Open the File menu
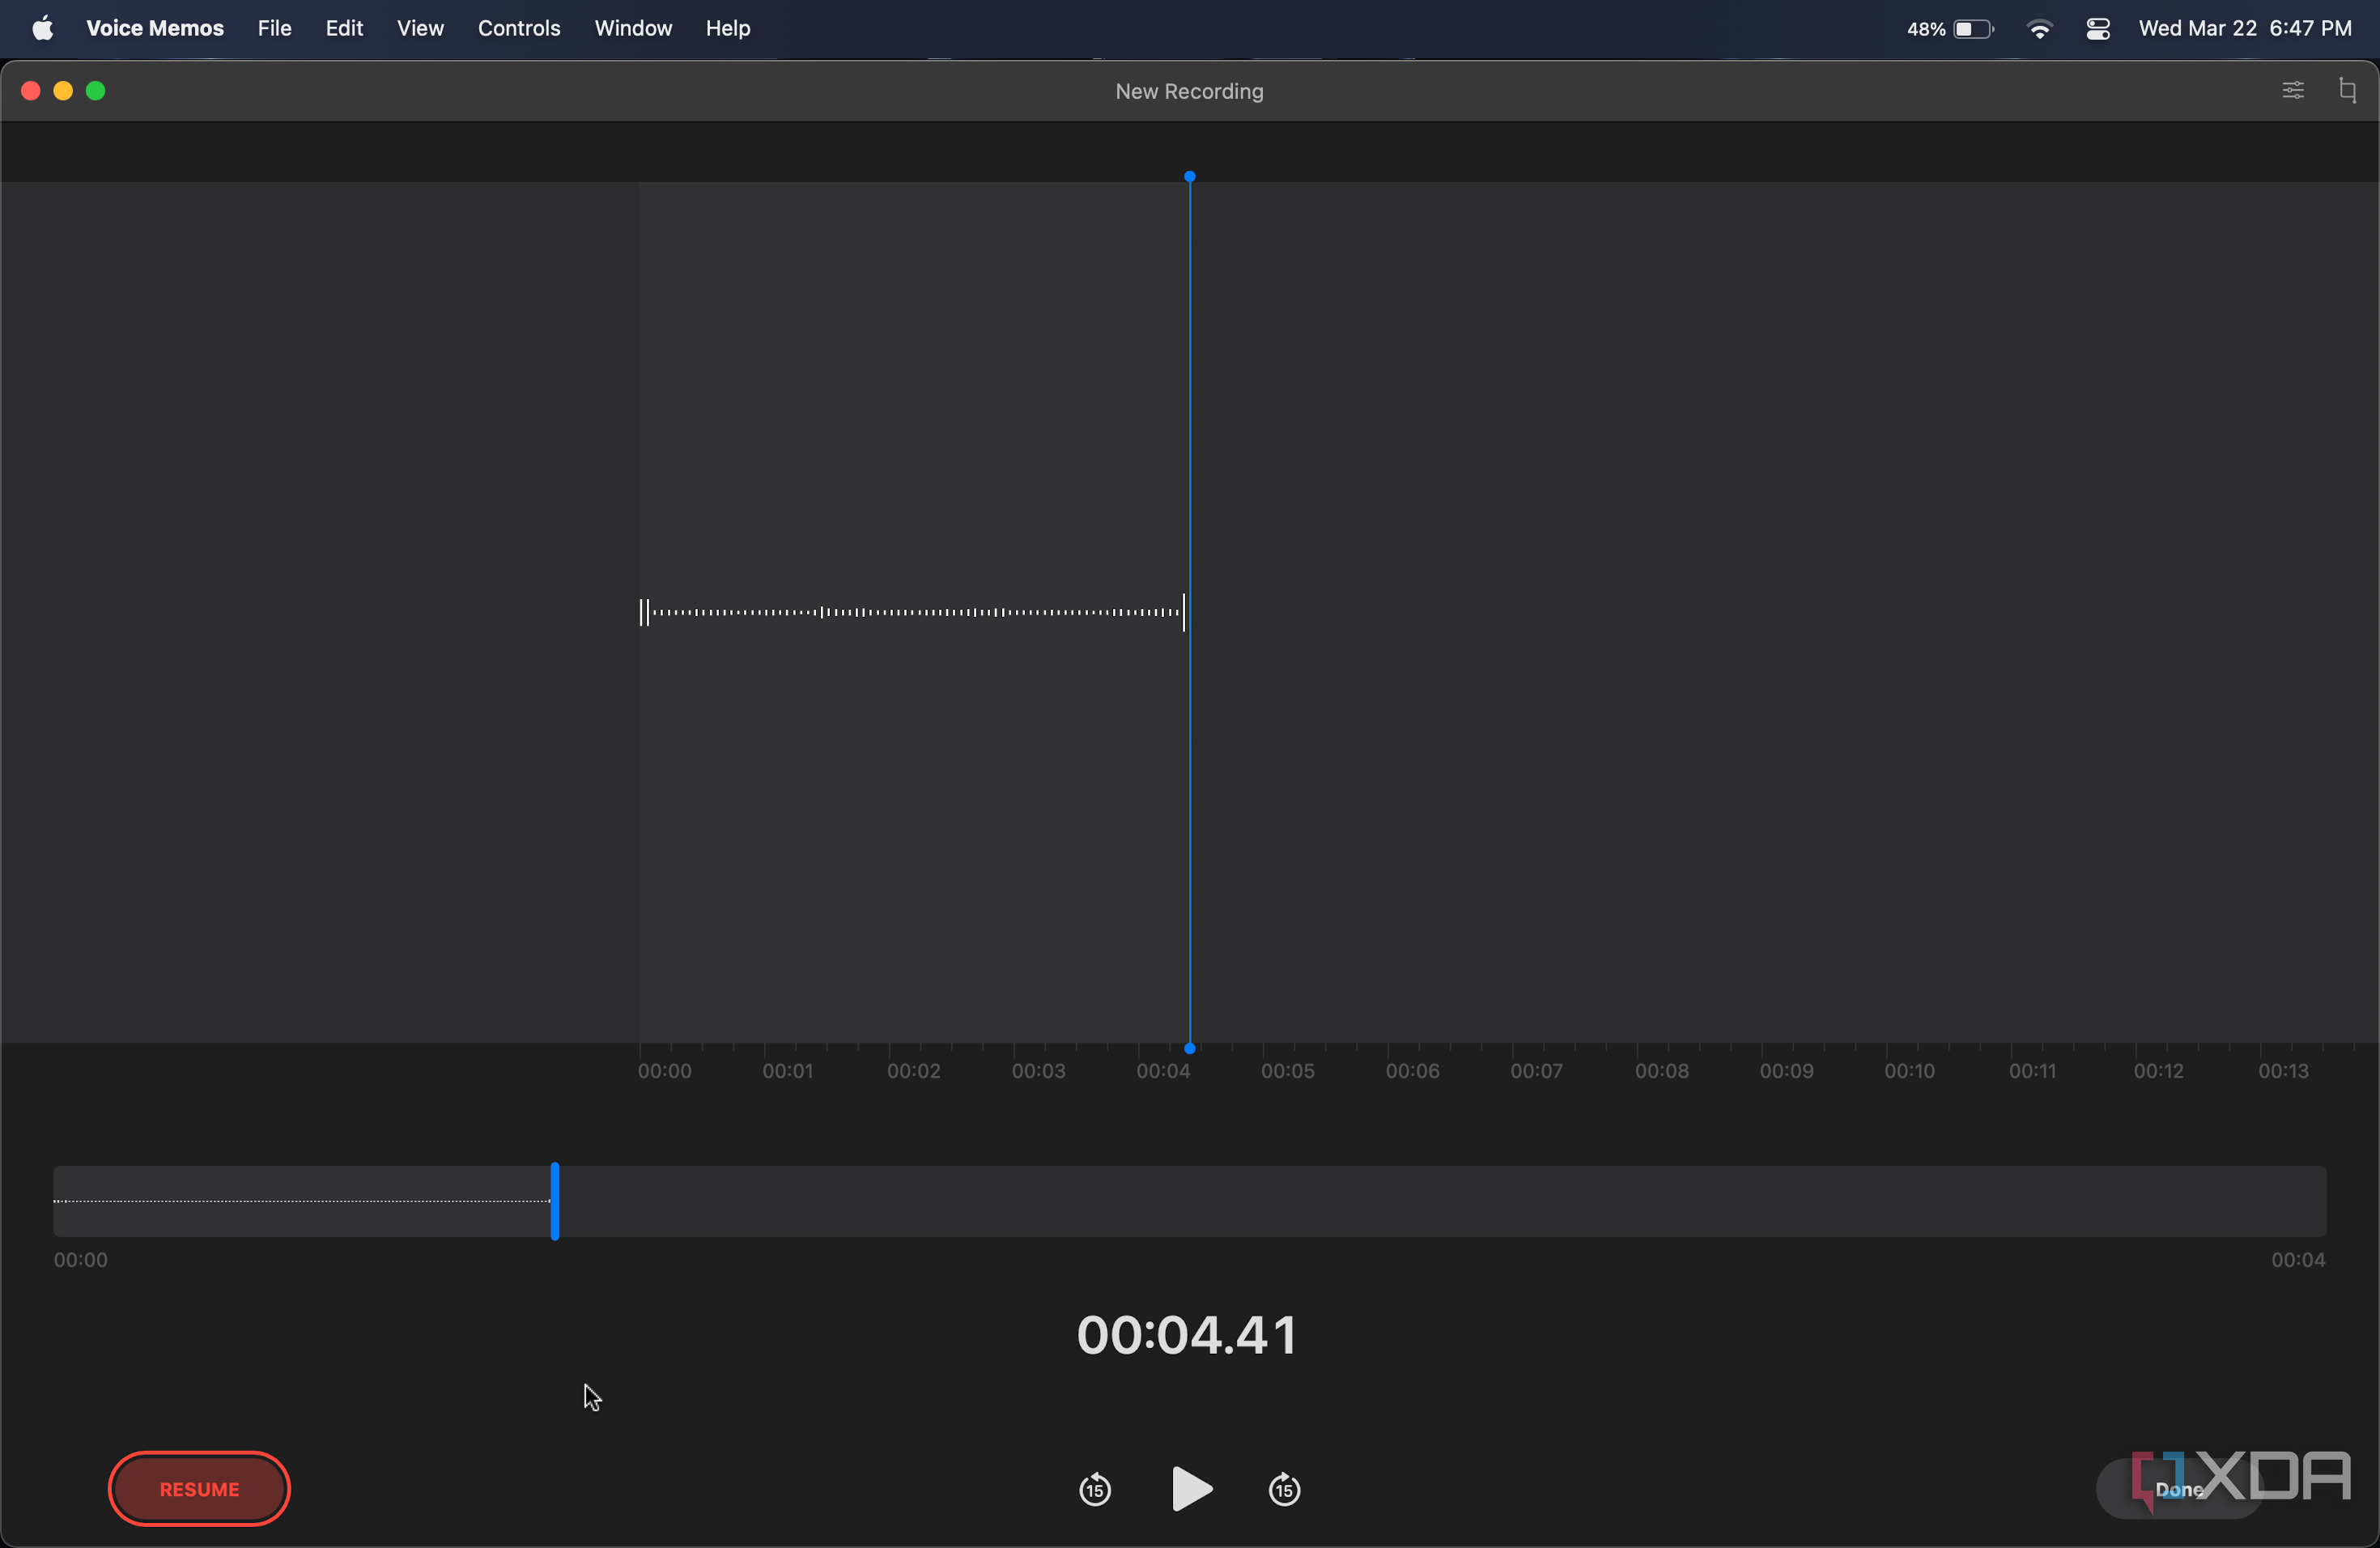2380x1548 pixels. click(273, 28)
